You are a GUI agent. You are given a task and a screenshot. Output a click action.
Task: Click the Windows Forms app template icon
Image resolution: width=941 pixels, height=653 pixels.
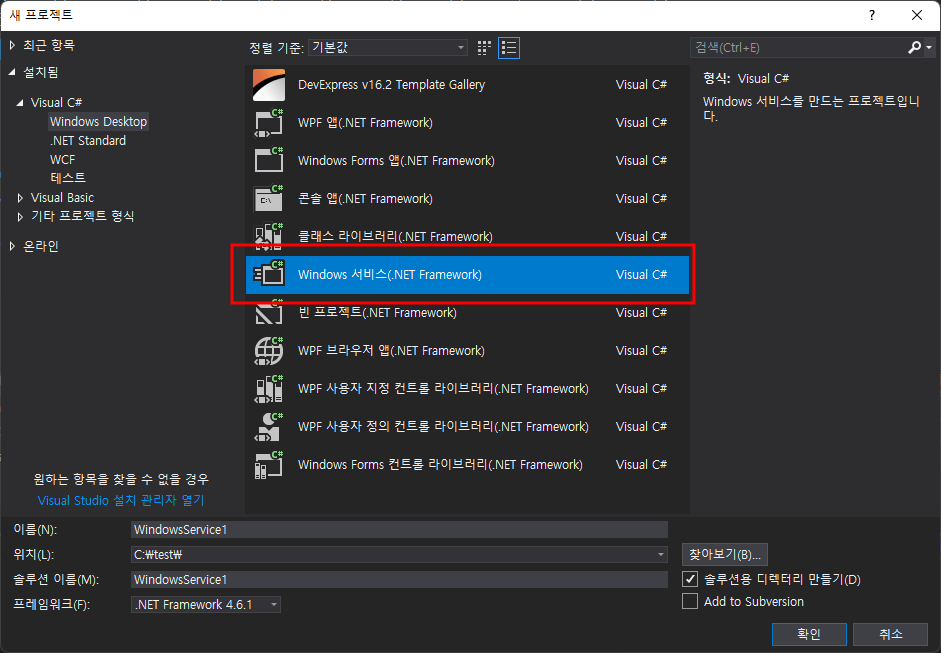tap(269, 160)
